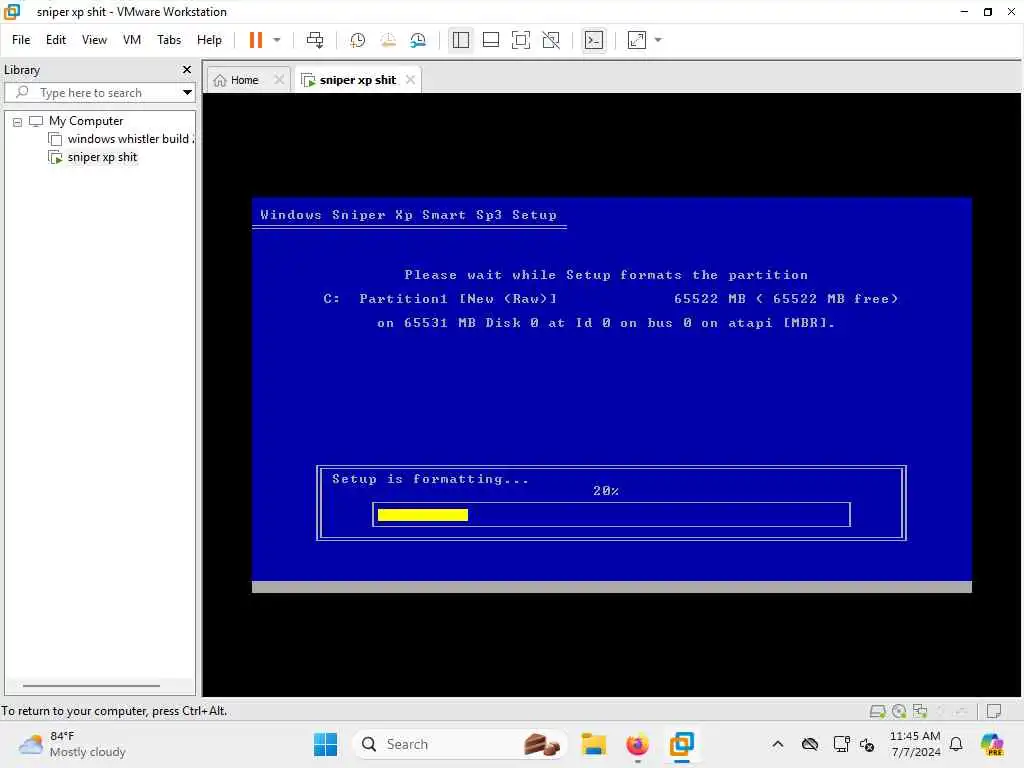Click the hard disk status bar icon
This screenshot has width=1024, height=768.
[877, 711]
